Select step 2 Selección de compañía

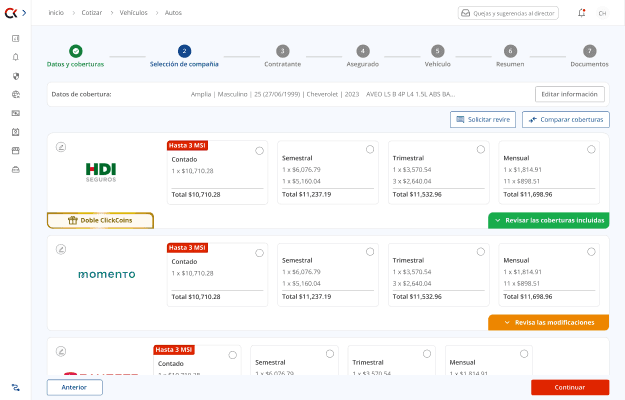click(184, 56)
